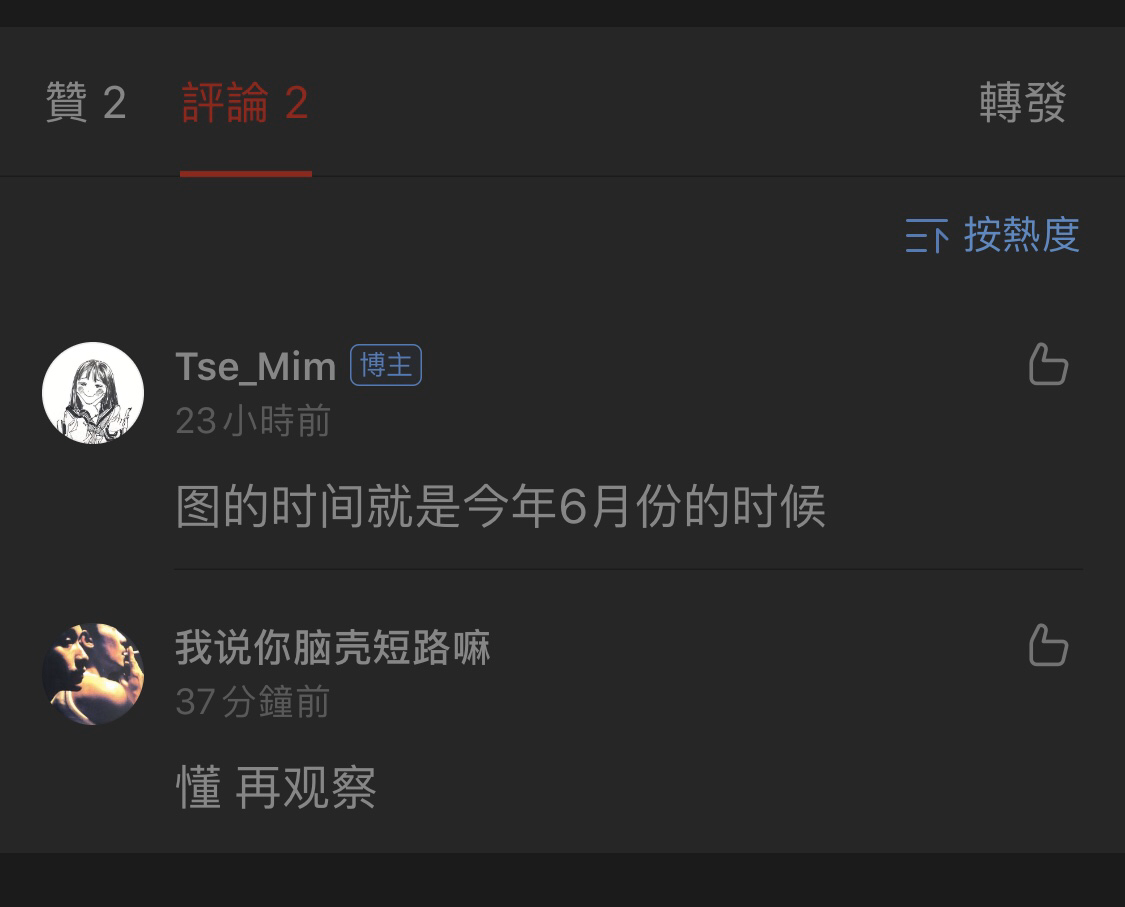Click the 37分鐘前 timestamp
Screen dimensions: 1125x907
tap(253, 701)
